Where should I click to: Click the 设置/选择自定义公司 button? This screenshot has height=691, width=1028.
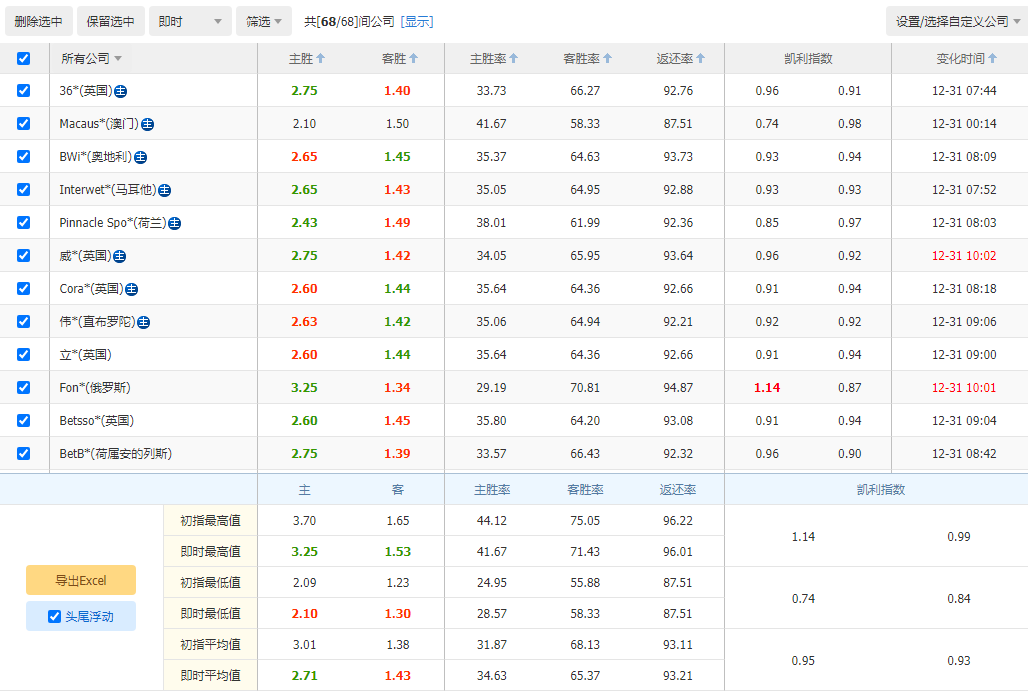tap(954, 20)
